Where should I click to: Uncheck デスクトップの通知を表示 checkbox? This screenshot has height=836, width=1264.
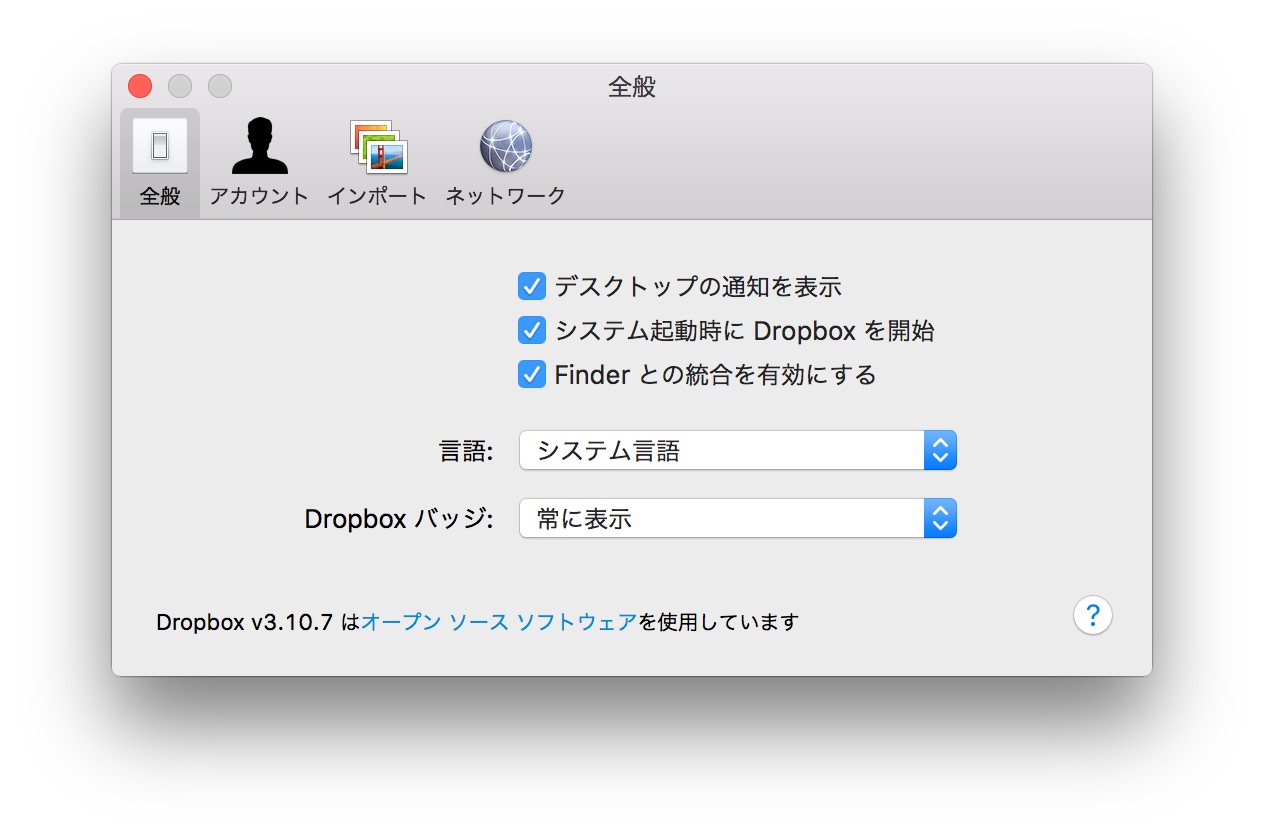[531, 287]
